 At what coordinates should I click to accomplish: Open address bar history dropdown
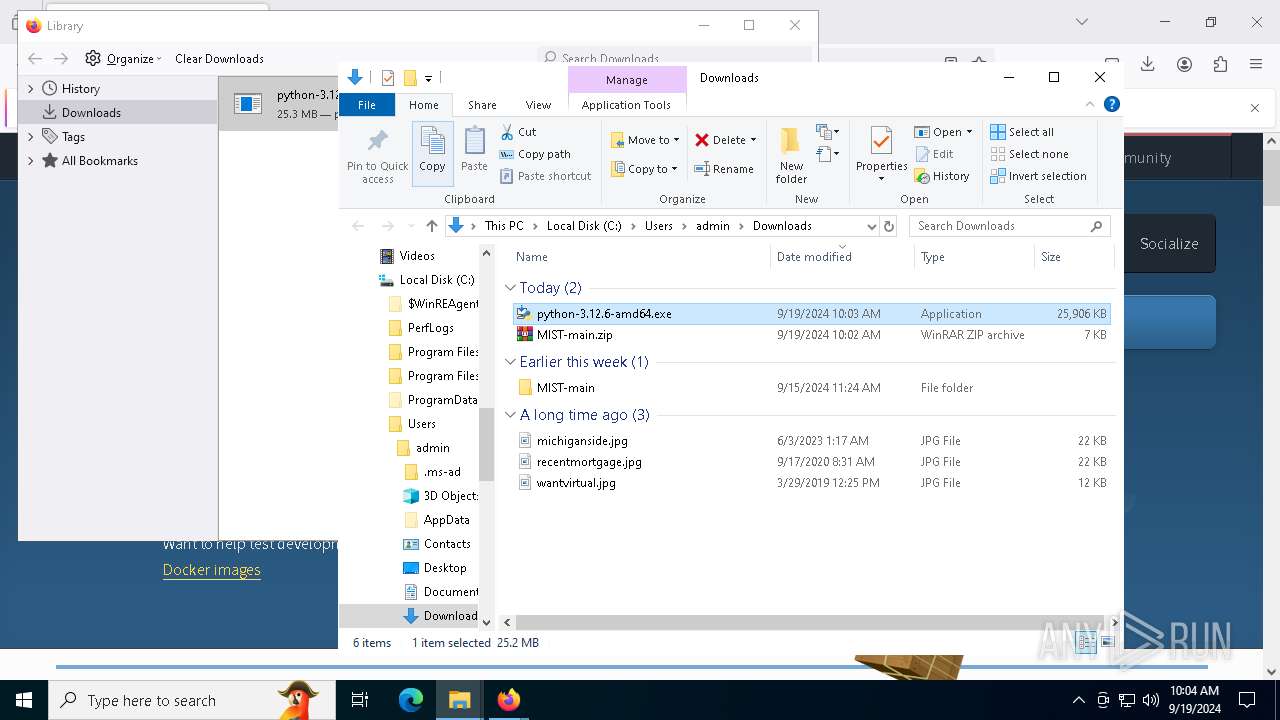point(871,226)
